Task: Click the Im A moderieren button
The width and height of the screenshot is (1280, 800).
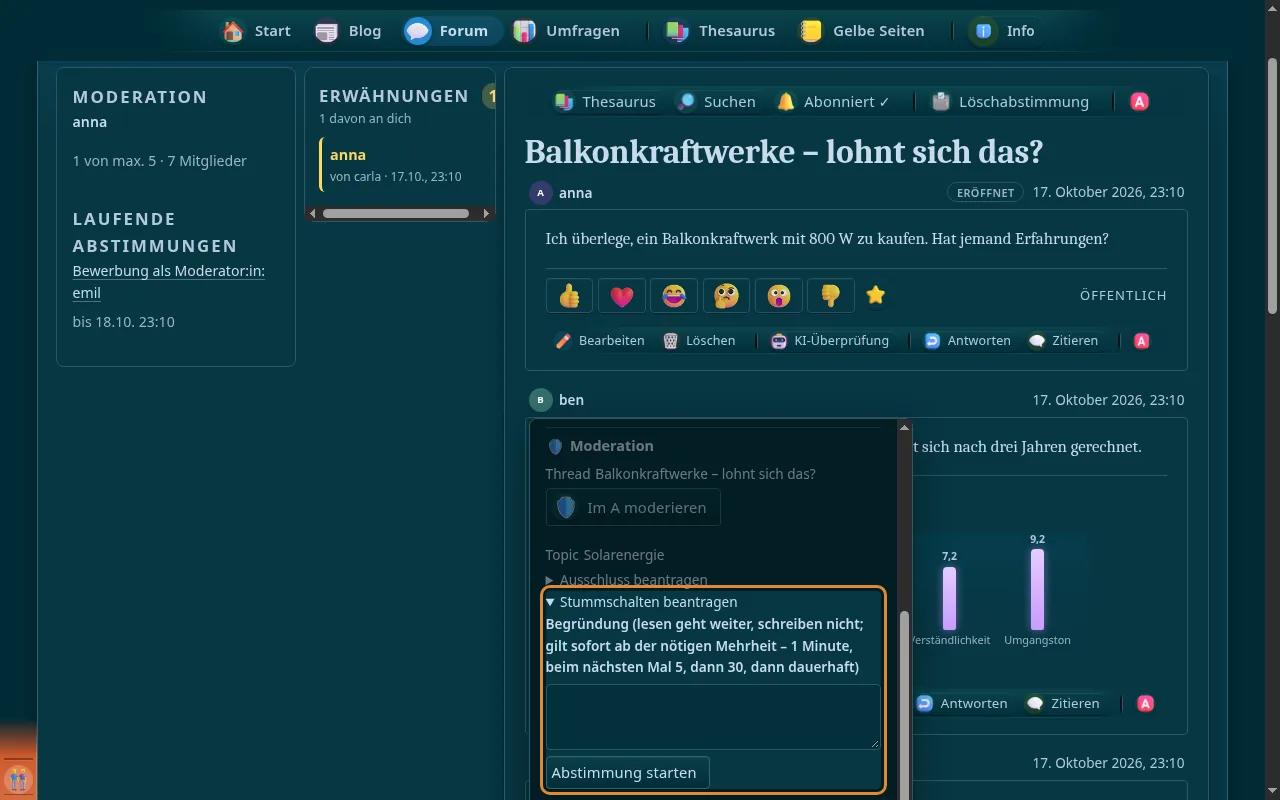Action: click(633, 508)
